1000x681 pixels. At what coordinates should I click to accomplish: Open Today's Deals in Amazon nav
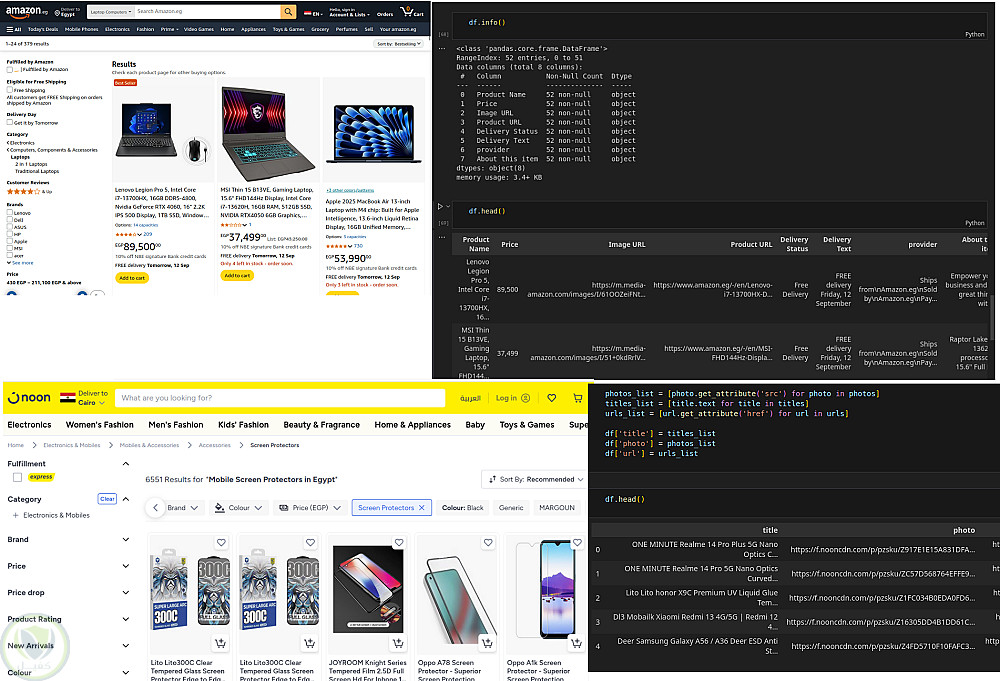(43, 29)
